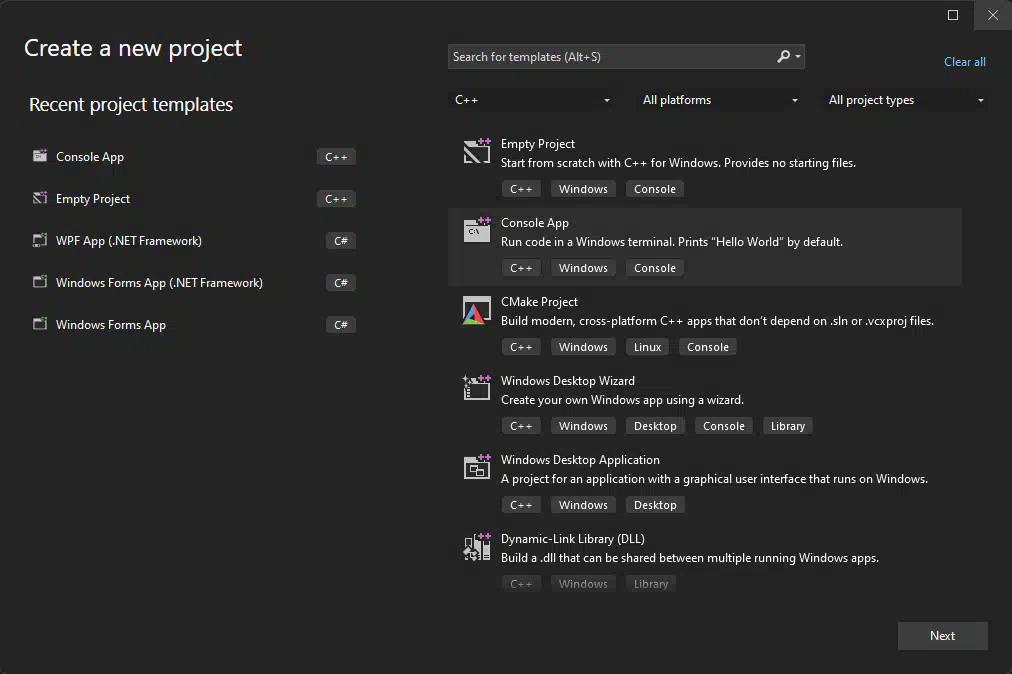This screenshot has height=674, width=1012.
Task: Click the Windows Desktop Wizard template icon
Action: pyautogui.click(x=477, y=387)
